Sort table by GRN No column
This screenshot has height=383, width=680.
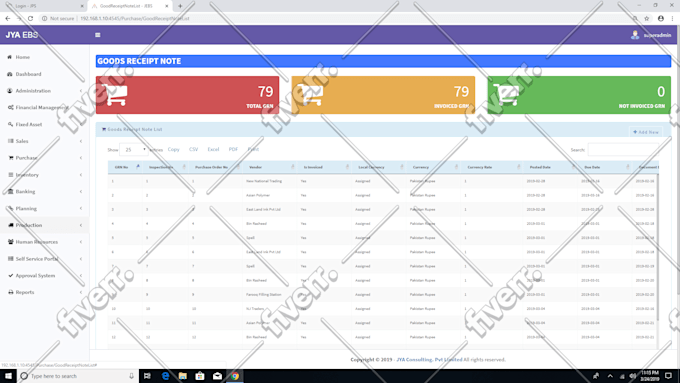(125, 167)
